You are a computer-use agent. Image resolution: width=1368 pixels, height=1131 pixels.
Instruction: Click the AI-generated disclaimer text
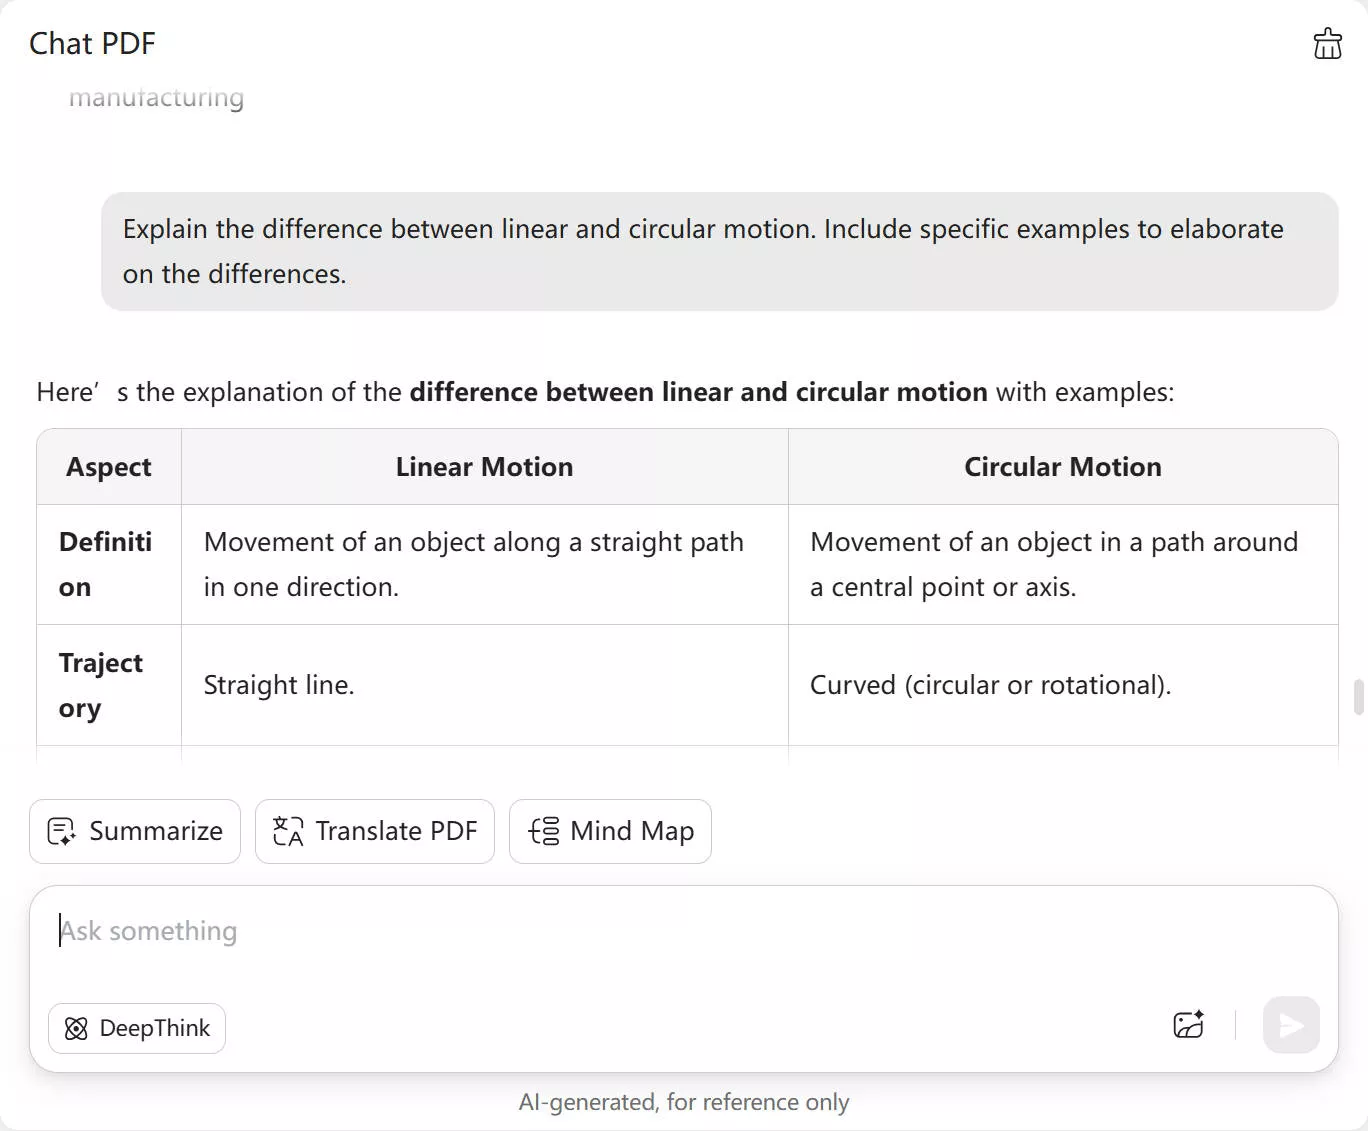point(684,1101)
